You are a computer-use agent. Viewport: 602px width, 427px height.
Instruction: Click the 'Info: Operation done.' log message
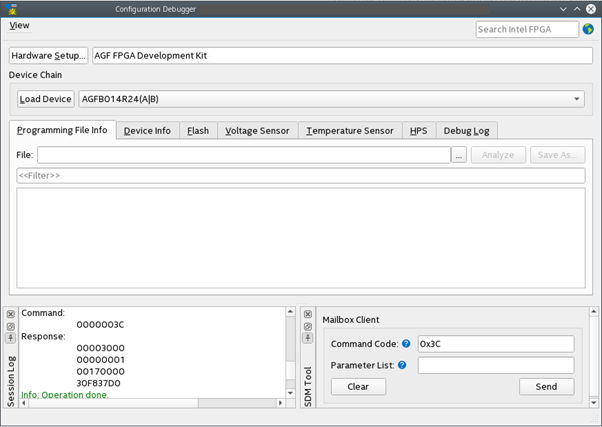pyautogui.click(x=64, y=394)
